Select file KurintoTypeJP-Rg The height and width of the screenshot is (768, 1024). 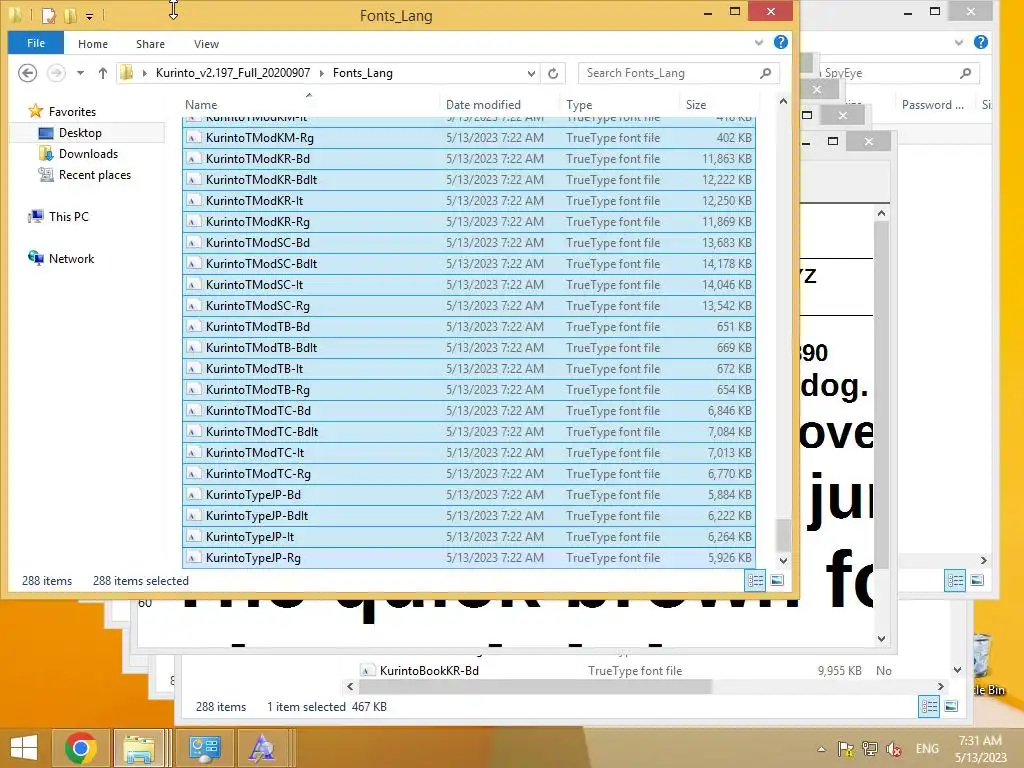(469, 558)
